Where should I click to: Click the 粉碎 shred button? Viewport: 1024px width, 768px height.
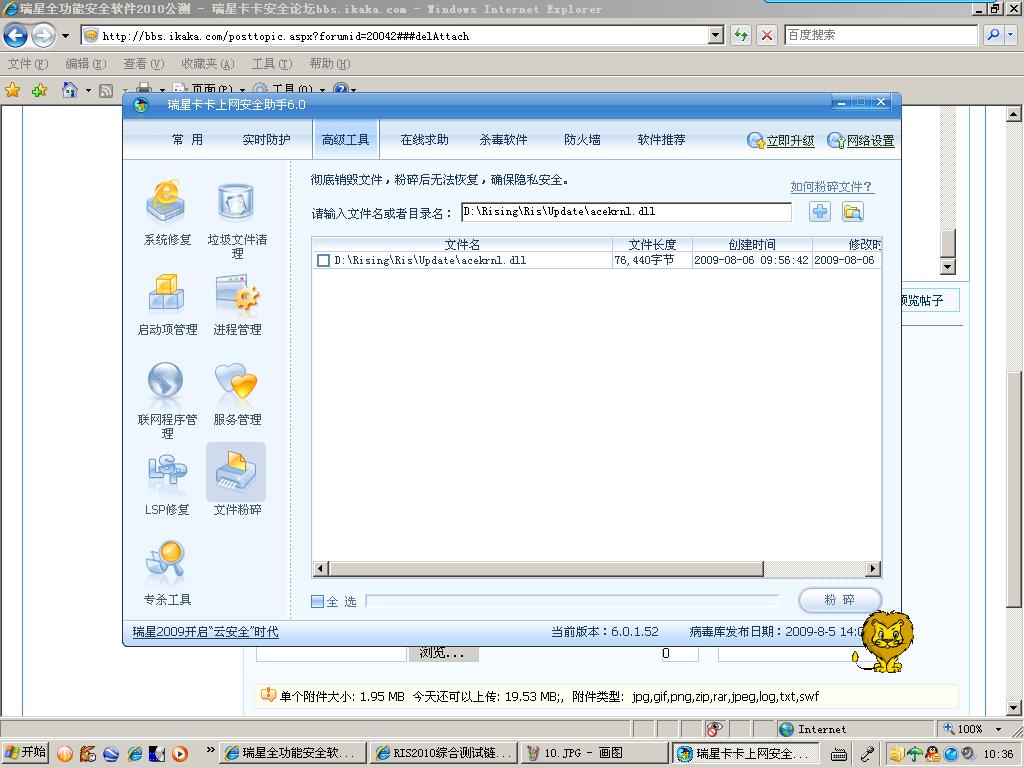[x=840, y=600]
